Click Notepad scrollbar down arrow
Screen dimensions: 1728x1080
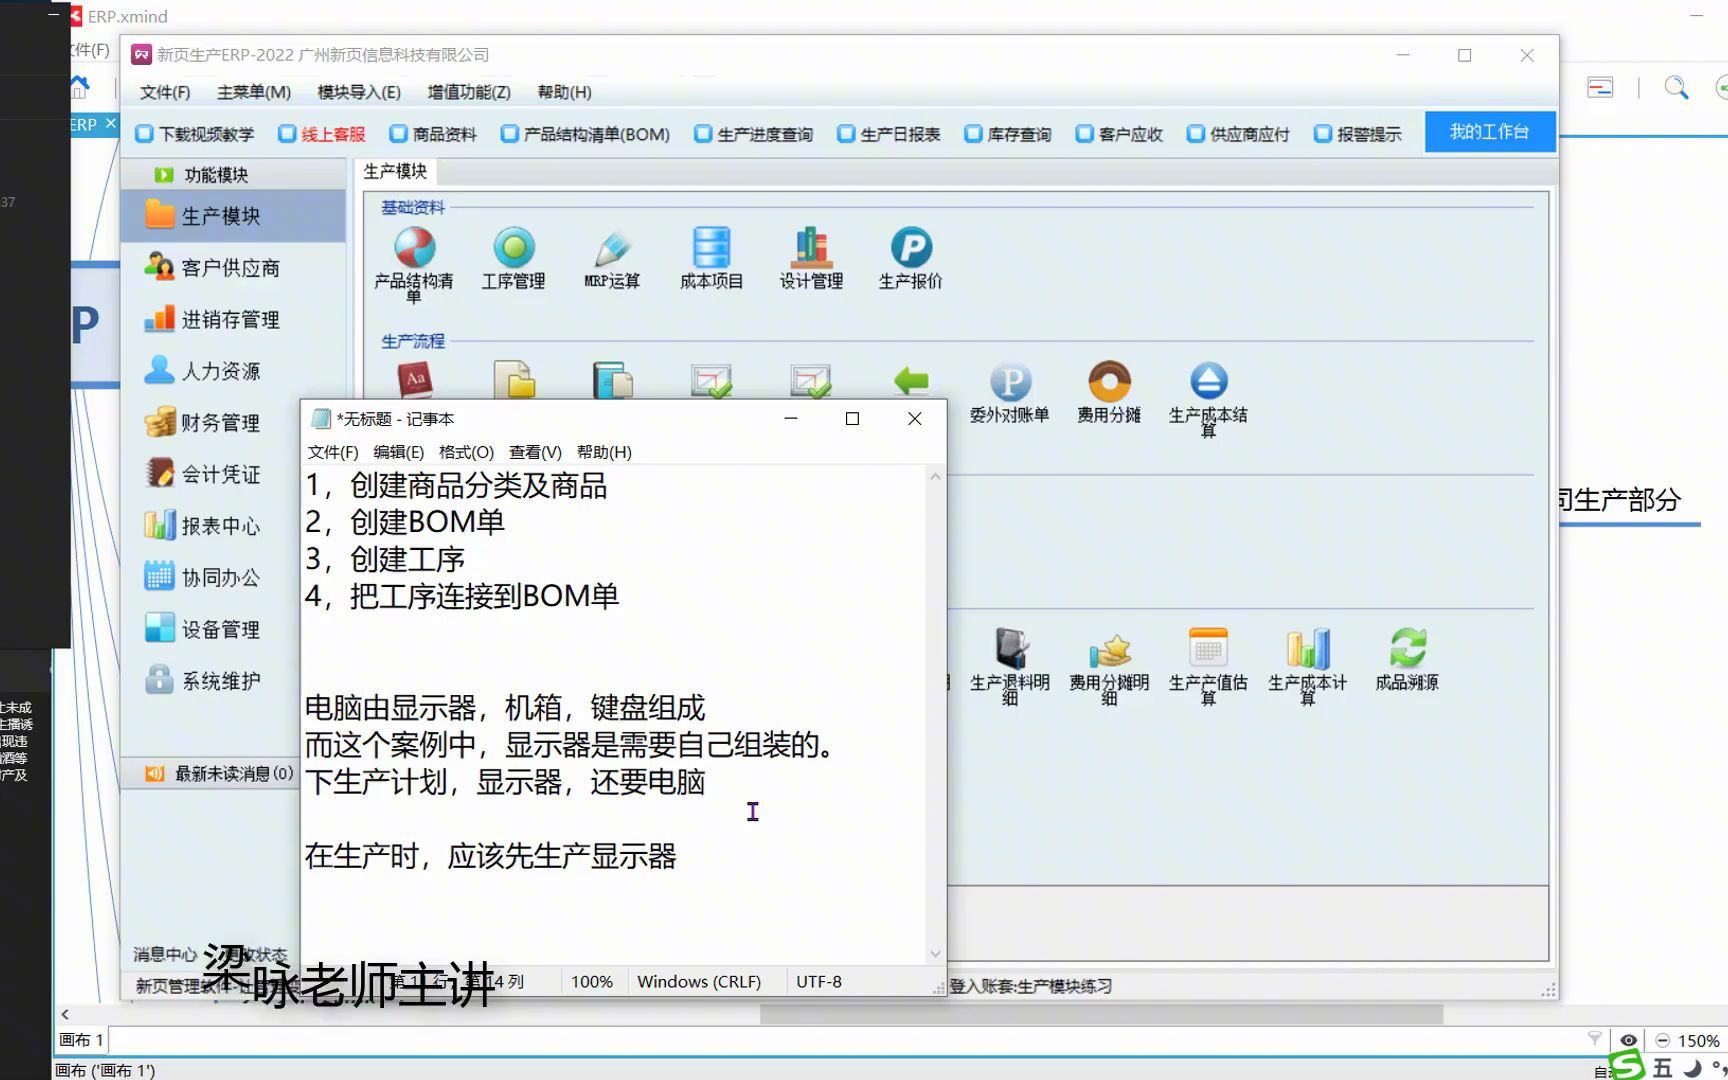pos(935,953)
